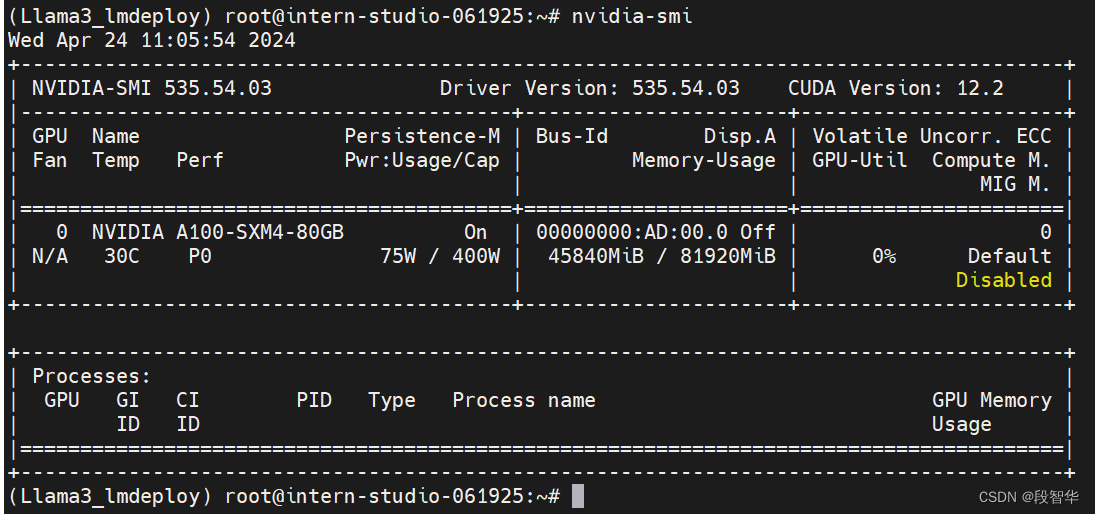Viewport: 1095px width, 514px height.
Task: Click the NVIDIA-SMI 535.54.03 version text
Action: coord(152,89)
